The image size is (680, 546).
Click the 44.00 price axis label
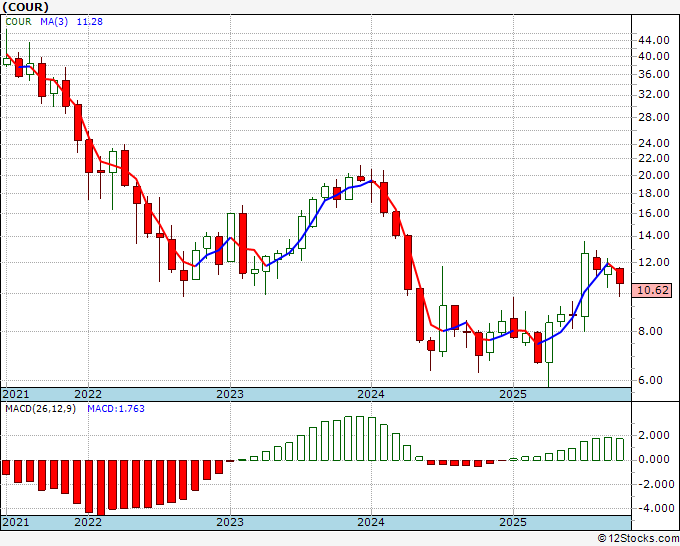pos(654,40)
